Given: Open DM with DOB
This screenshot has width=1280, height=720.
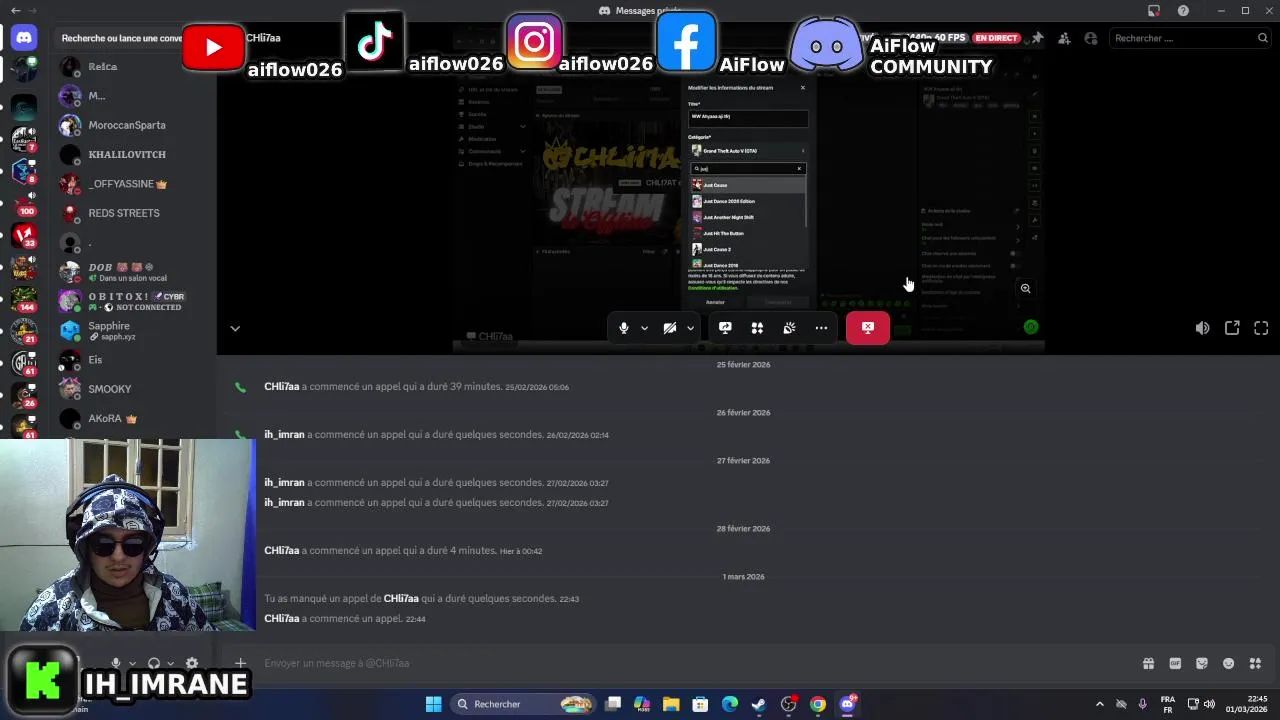Looking at the screenshot, I should (x=133, y=272).
